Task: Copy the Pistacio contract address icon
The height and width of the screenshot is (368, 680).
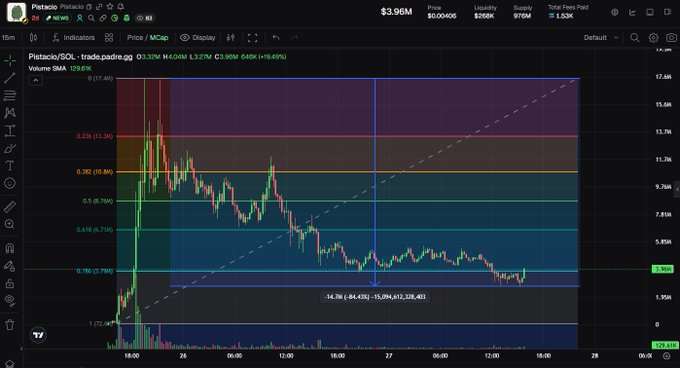Action: click(89, 7)
